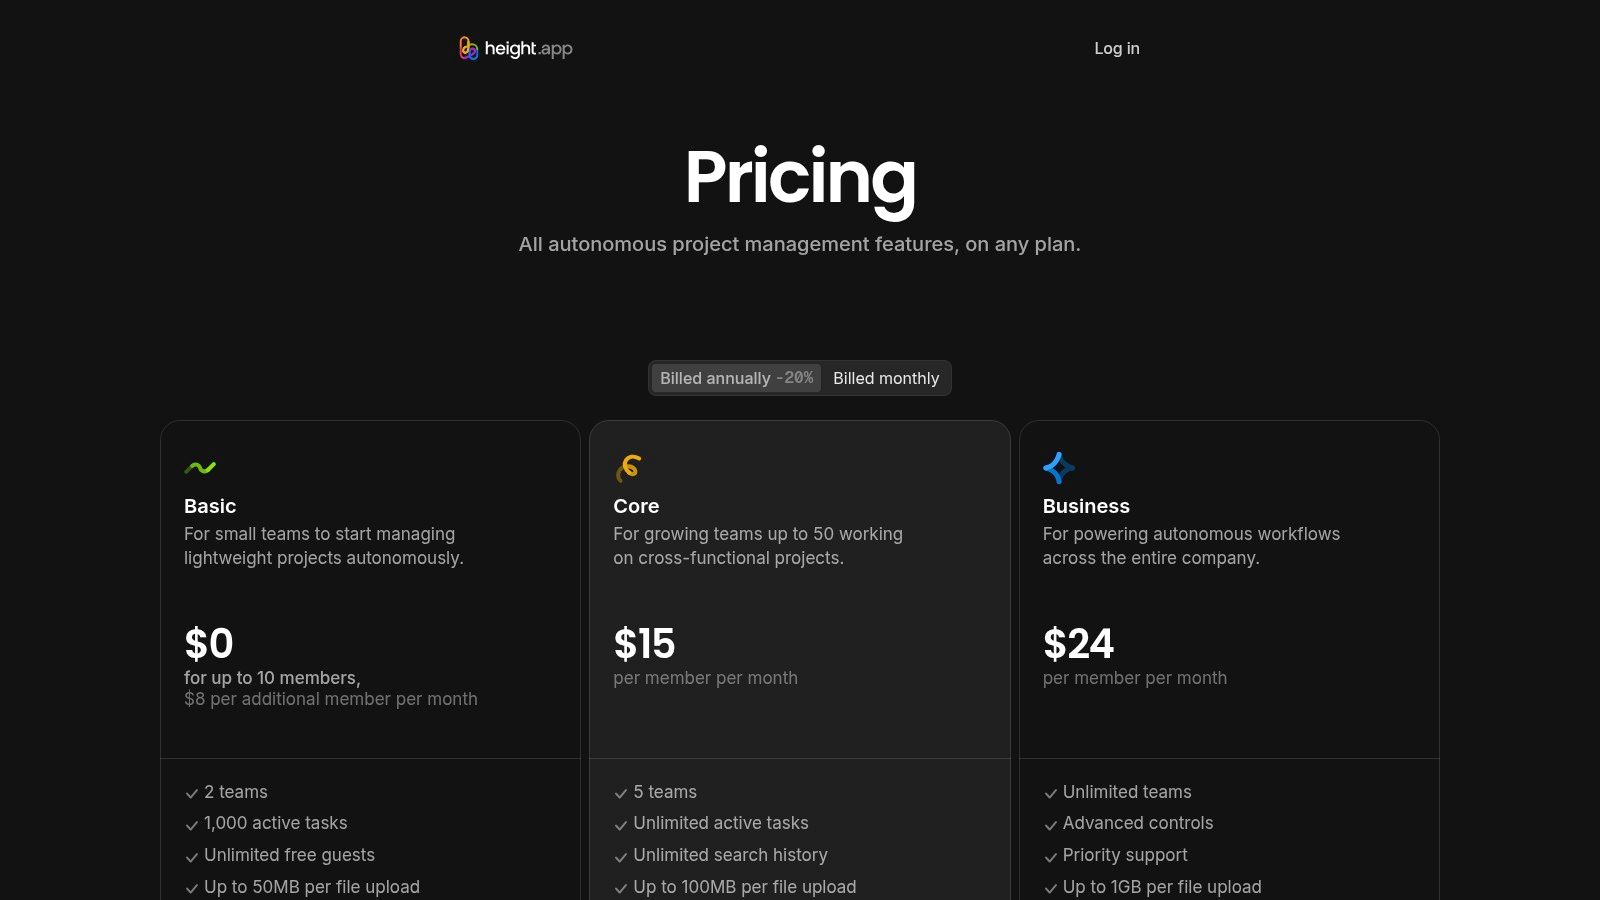Click the Unlimited search history feature
Screen dimensions: 1600x900
[730, 855]
